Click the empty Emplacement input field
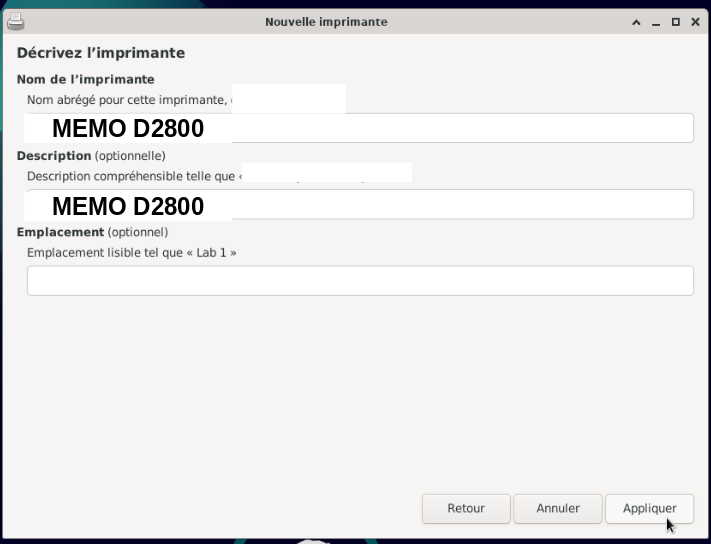This screenshot has height=544, width=711. point(360,281)
